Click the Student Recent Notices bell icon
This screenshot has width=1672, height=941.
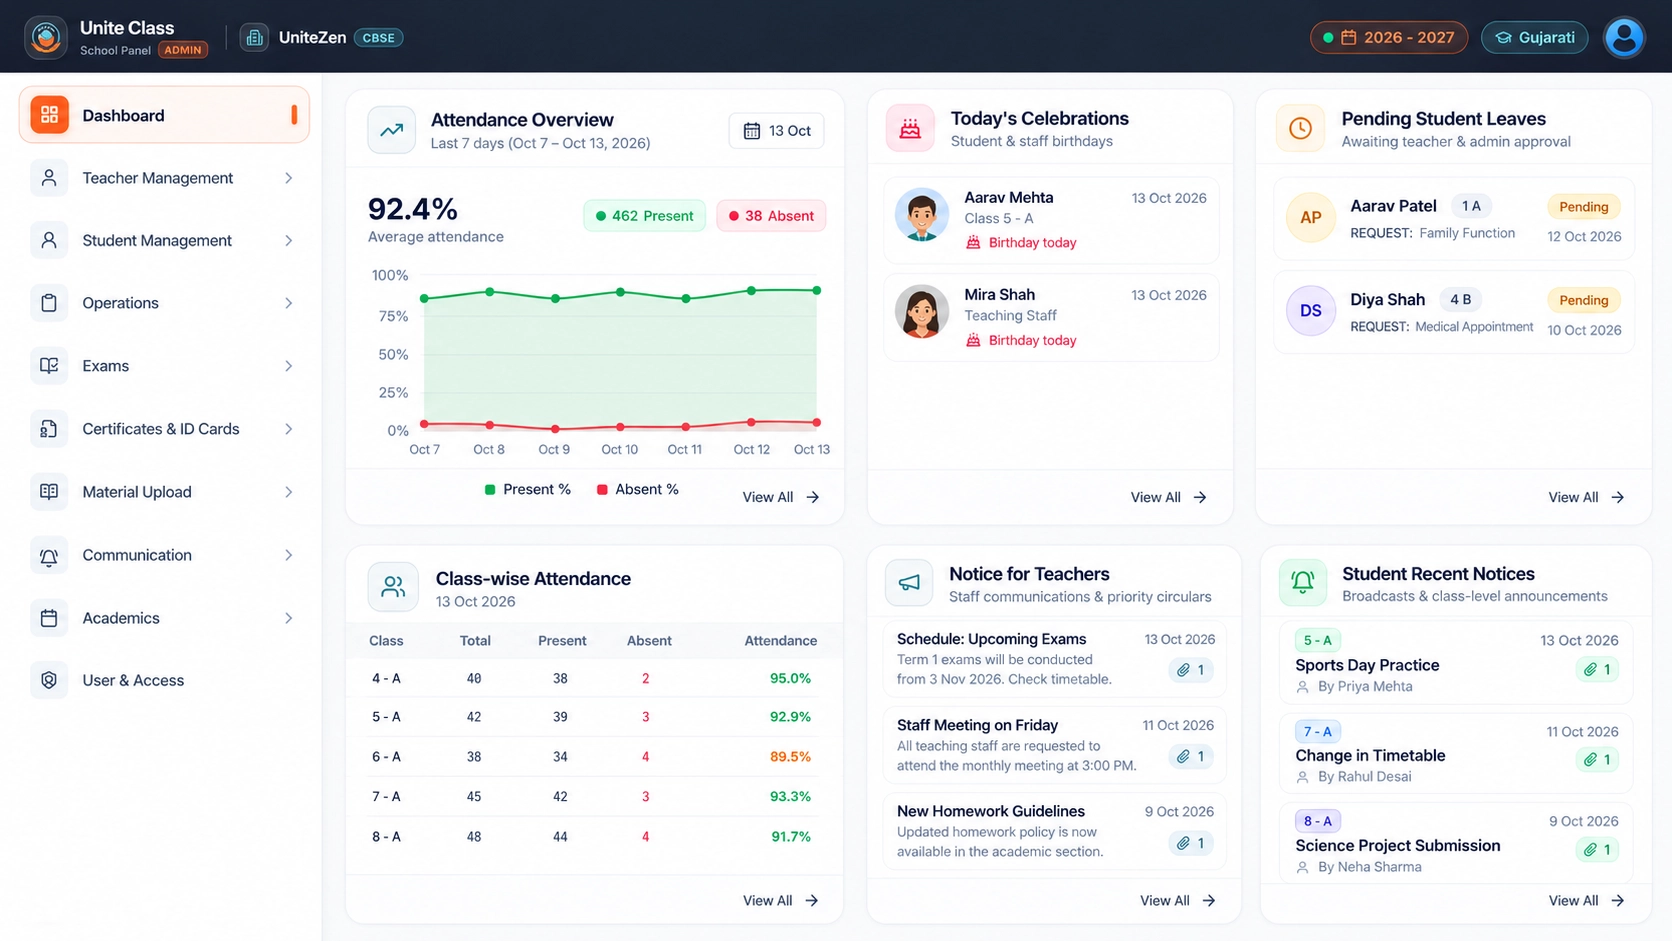pos(1303,582)
